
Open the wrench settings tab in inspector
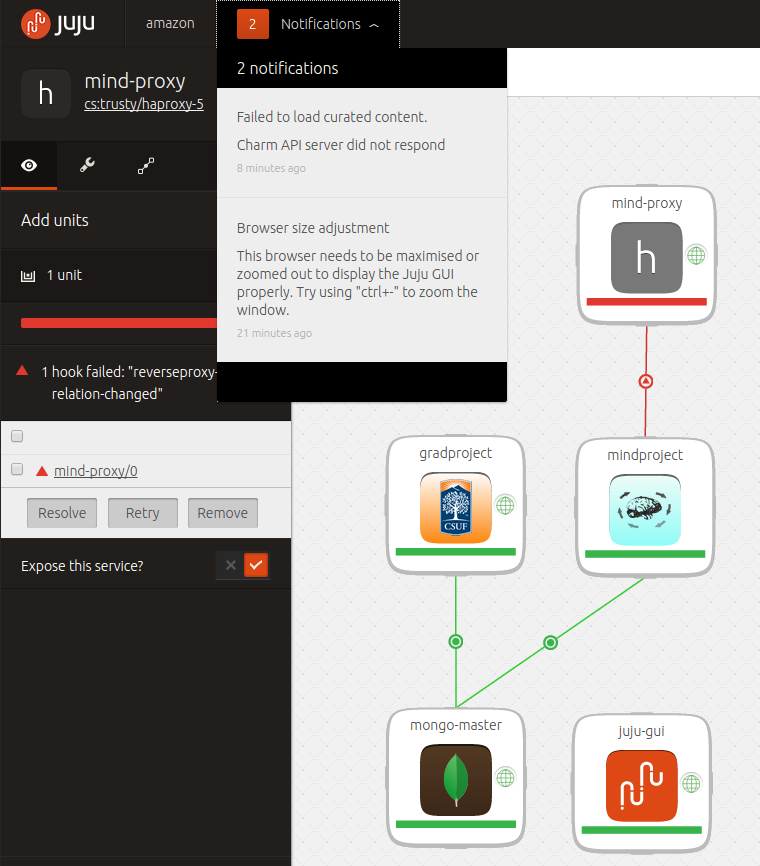coord(87,166)
